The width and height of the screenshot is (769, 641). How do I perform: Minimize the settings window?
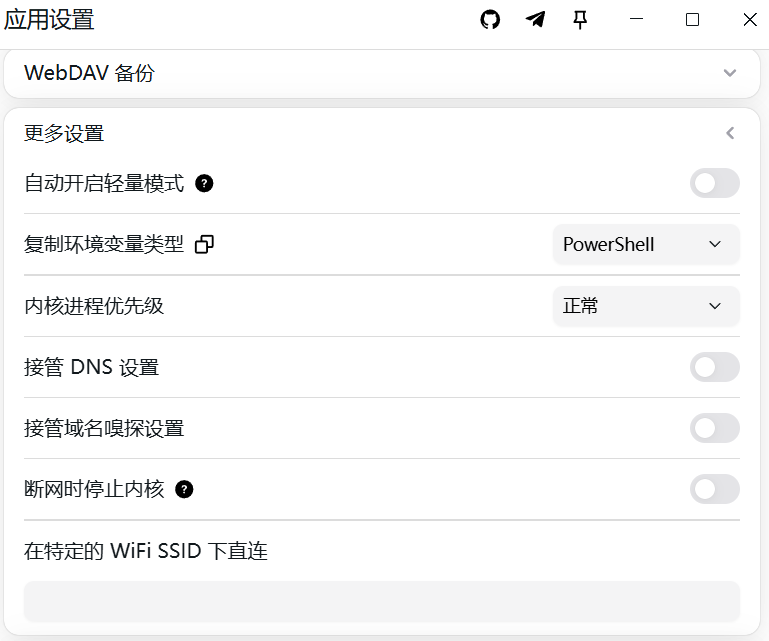[x=636, y=20]
